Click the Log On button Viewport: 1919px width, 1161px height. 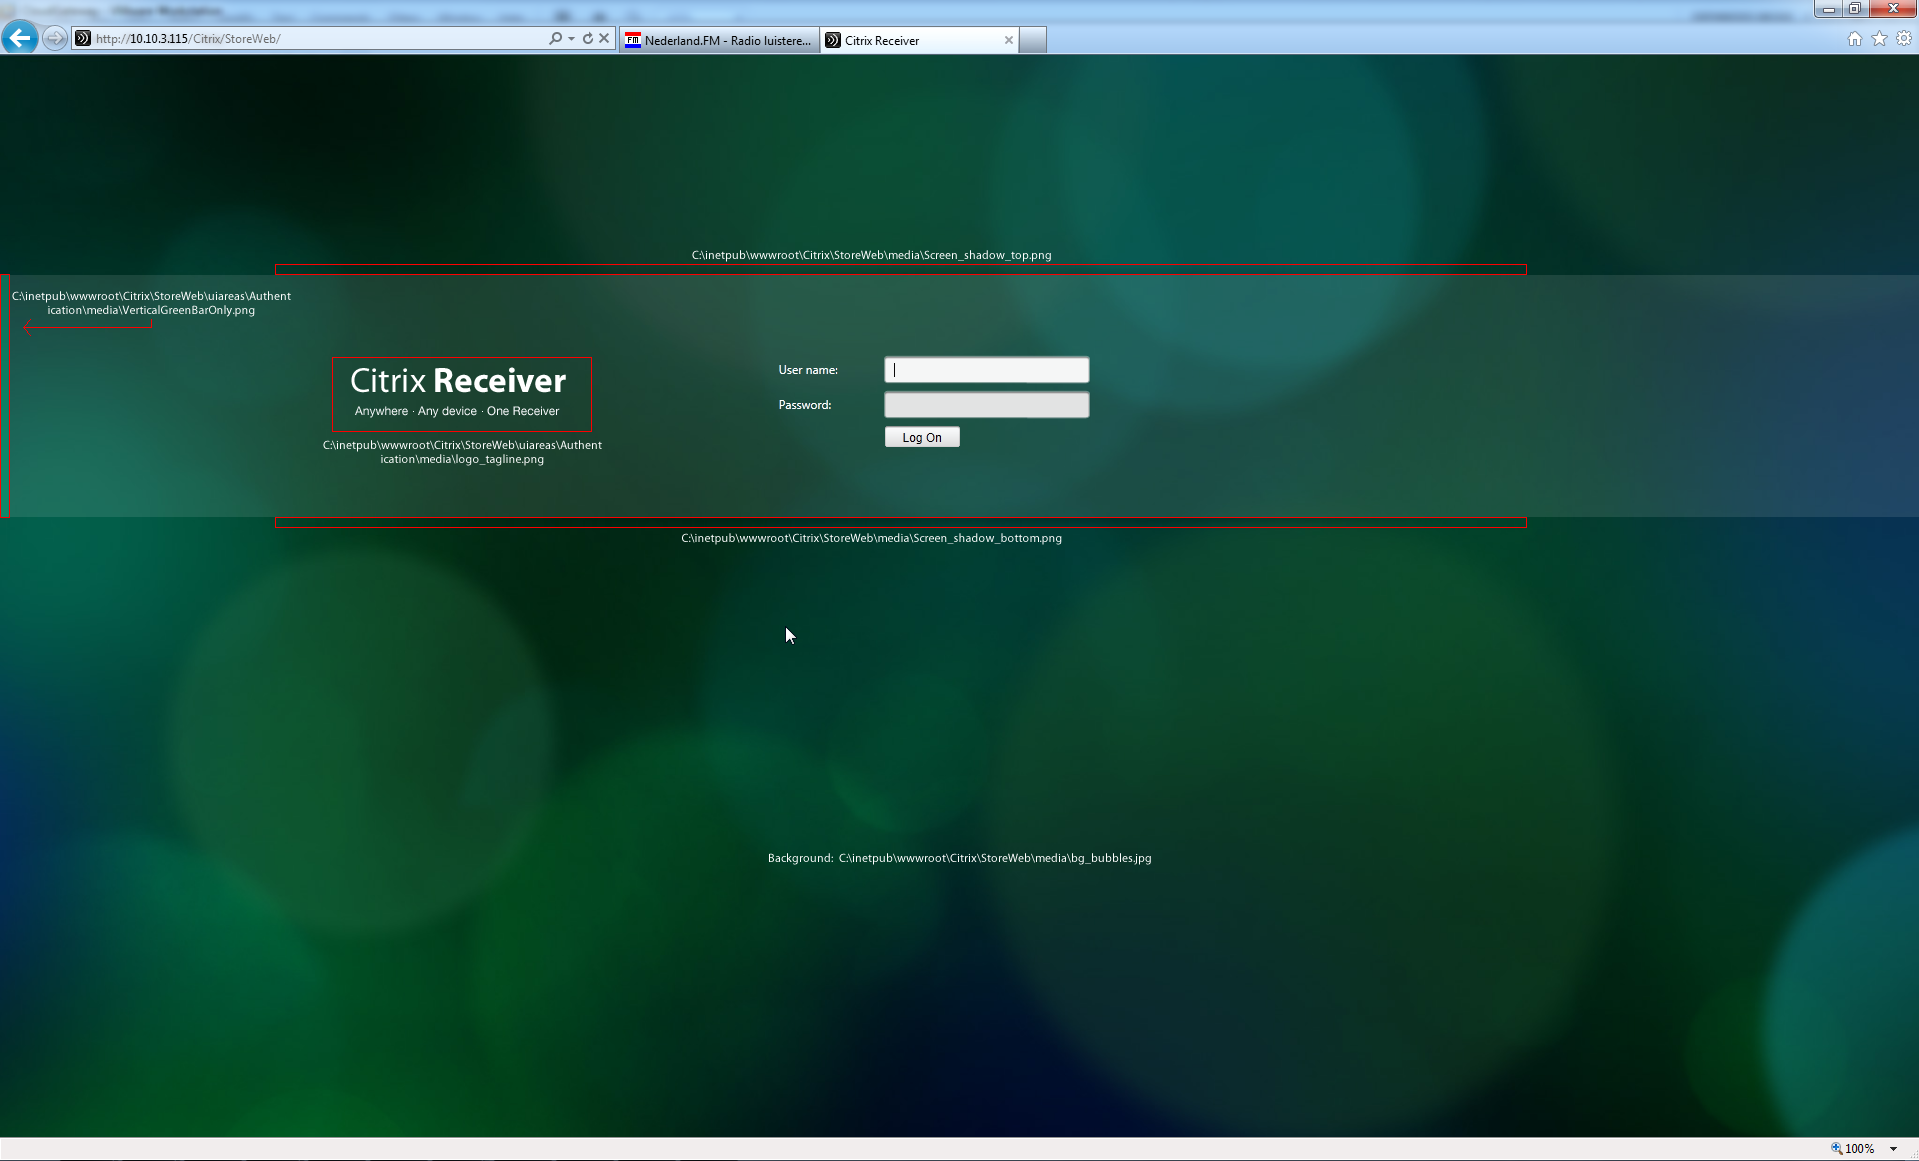pyautogui.click(x=922, y=437)
